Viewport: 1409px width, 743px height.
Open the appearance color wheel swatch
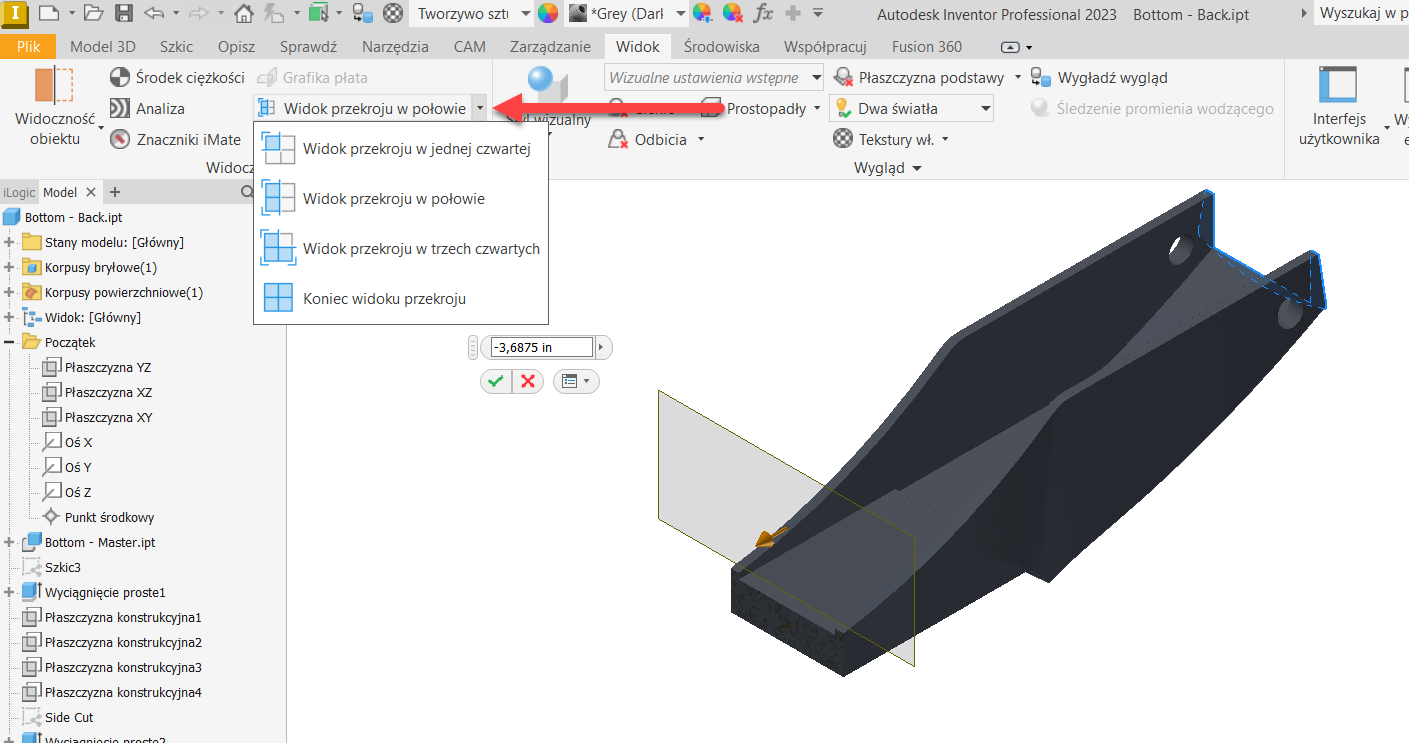coord(548,14)
